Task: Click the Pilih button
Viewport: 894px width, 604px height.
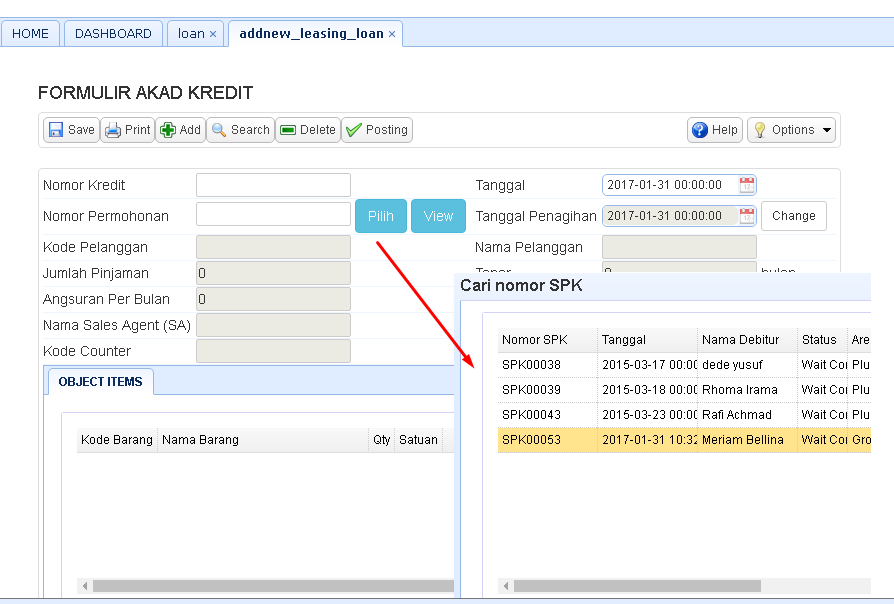Action: [x=380, y=215]
